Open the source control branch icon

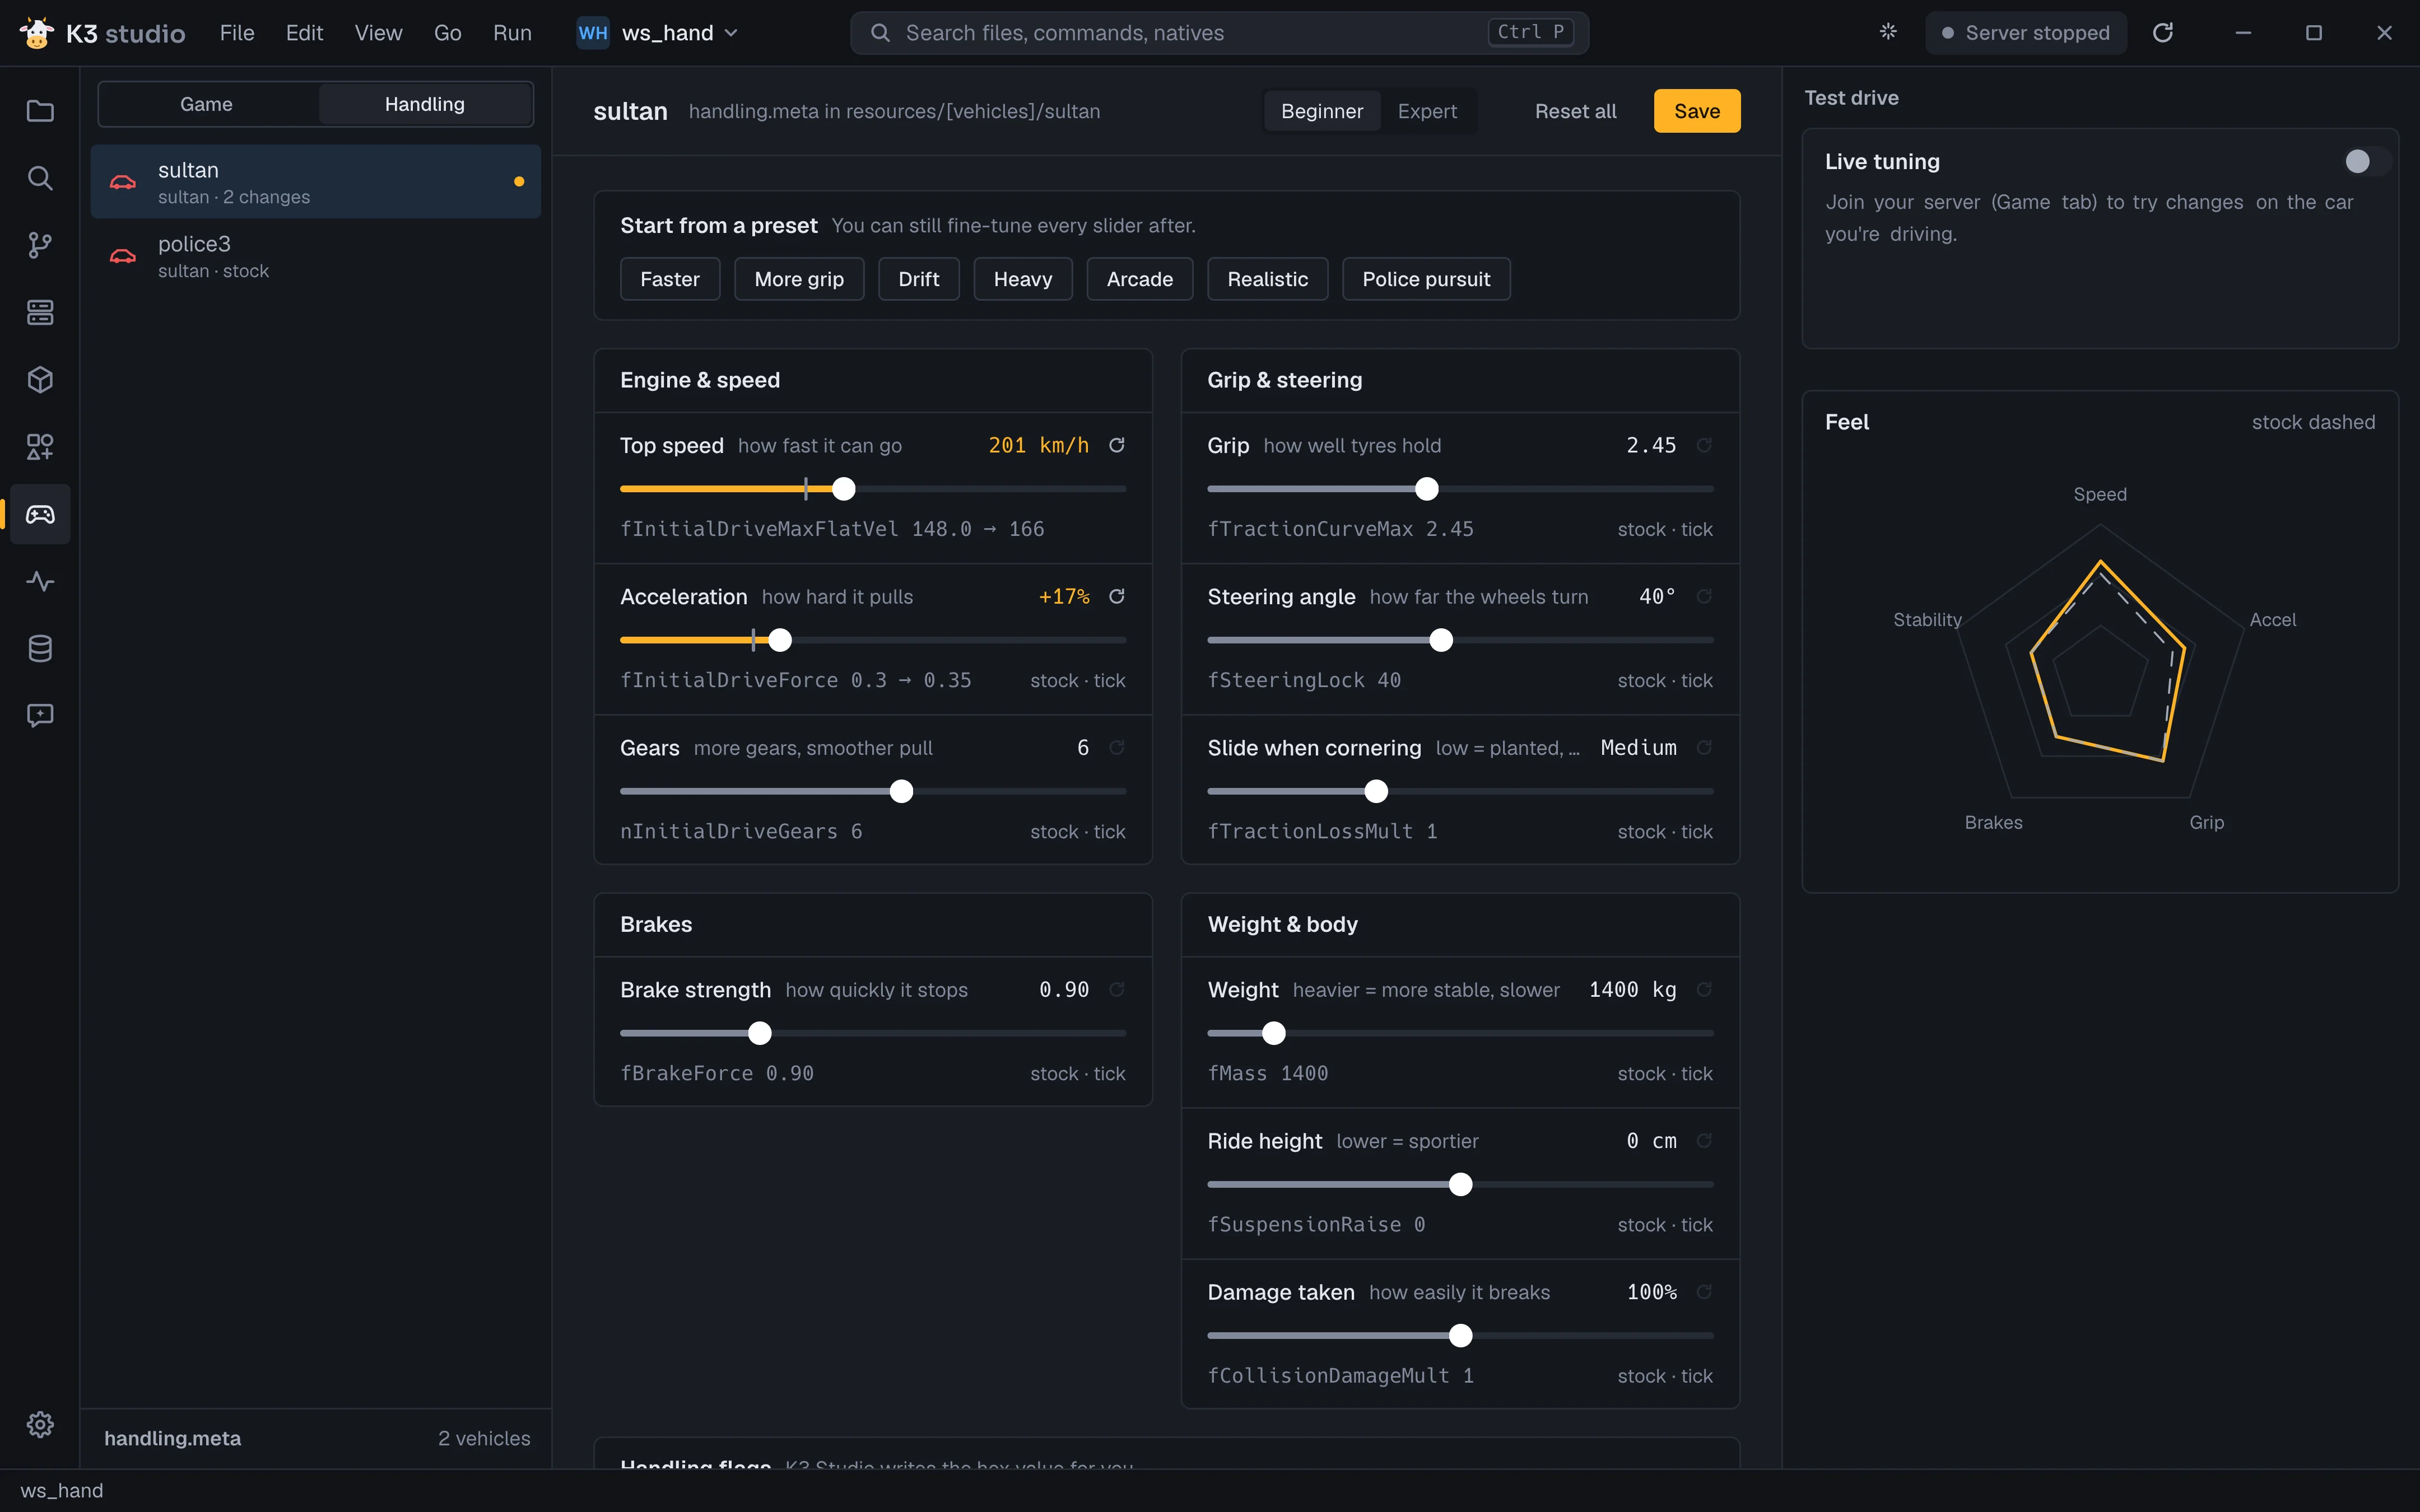click(x=40, y=245)
